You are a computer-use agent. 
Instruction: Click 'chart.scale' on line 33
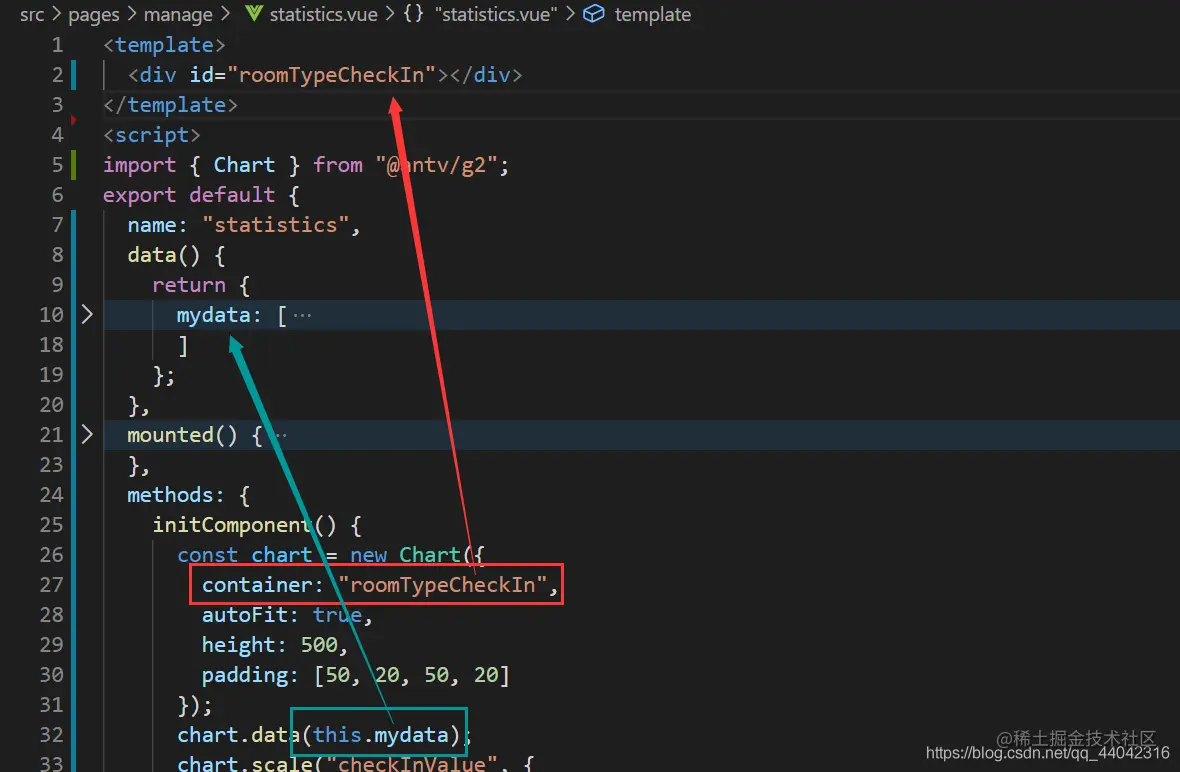click(245, 763)
